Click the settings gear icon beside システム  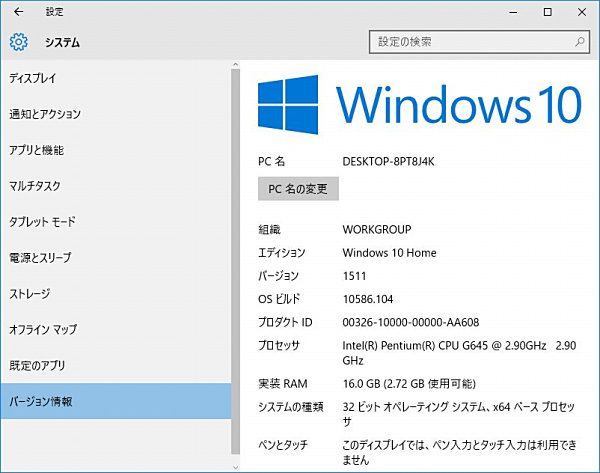pos(18,42)
